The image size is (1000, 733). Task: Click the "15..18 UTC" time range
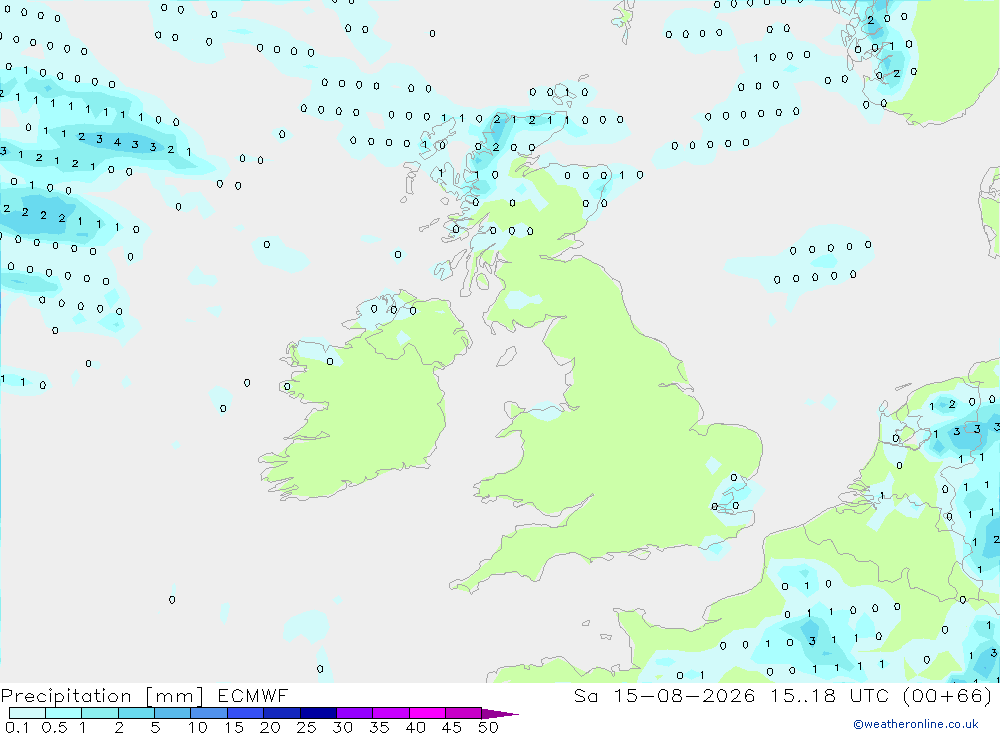(x=829, y=696)
